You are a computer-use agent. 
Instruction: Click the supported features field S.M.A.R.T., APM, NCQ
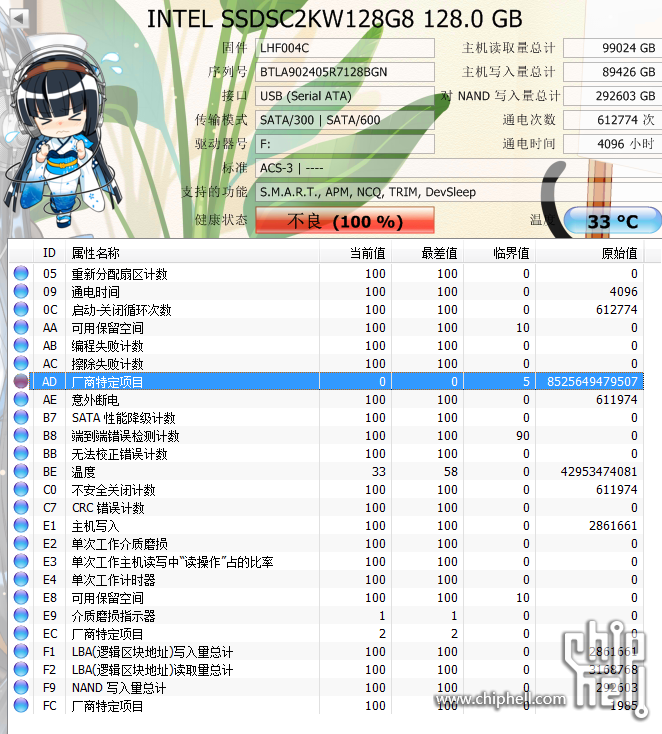tap(458, 192)
